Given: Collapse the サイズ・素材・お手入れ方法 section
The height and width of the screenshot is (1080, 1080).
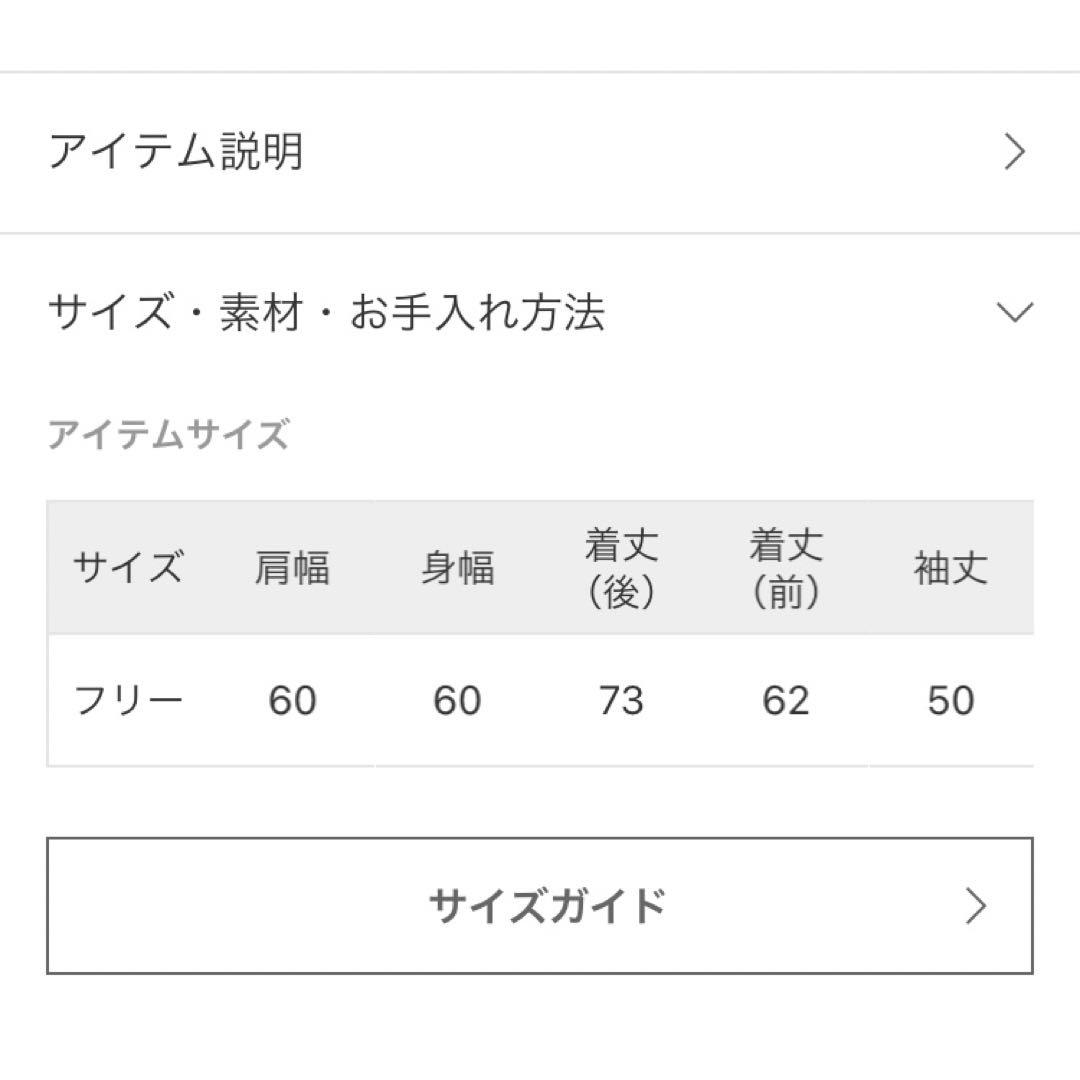Looking at the screenshot, I should coord(540,312).
